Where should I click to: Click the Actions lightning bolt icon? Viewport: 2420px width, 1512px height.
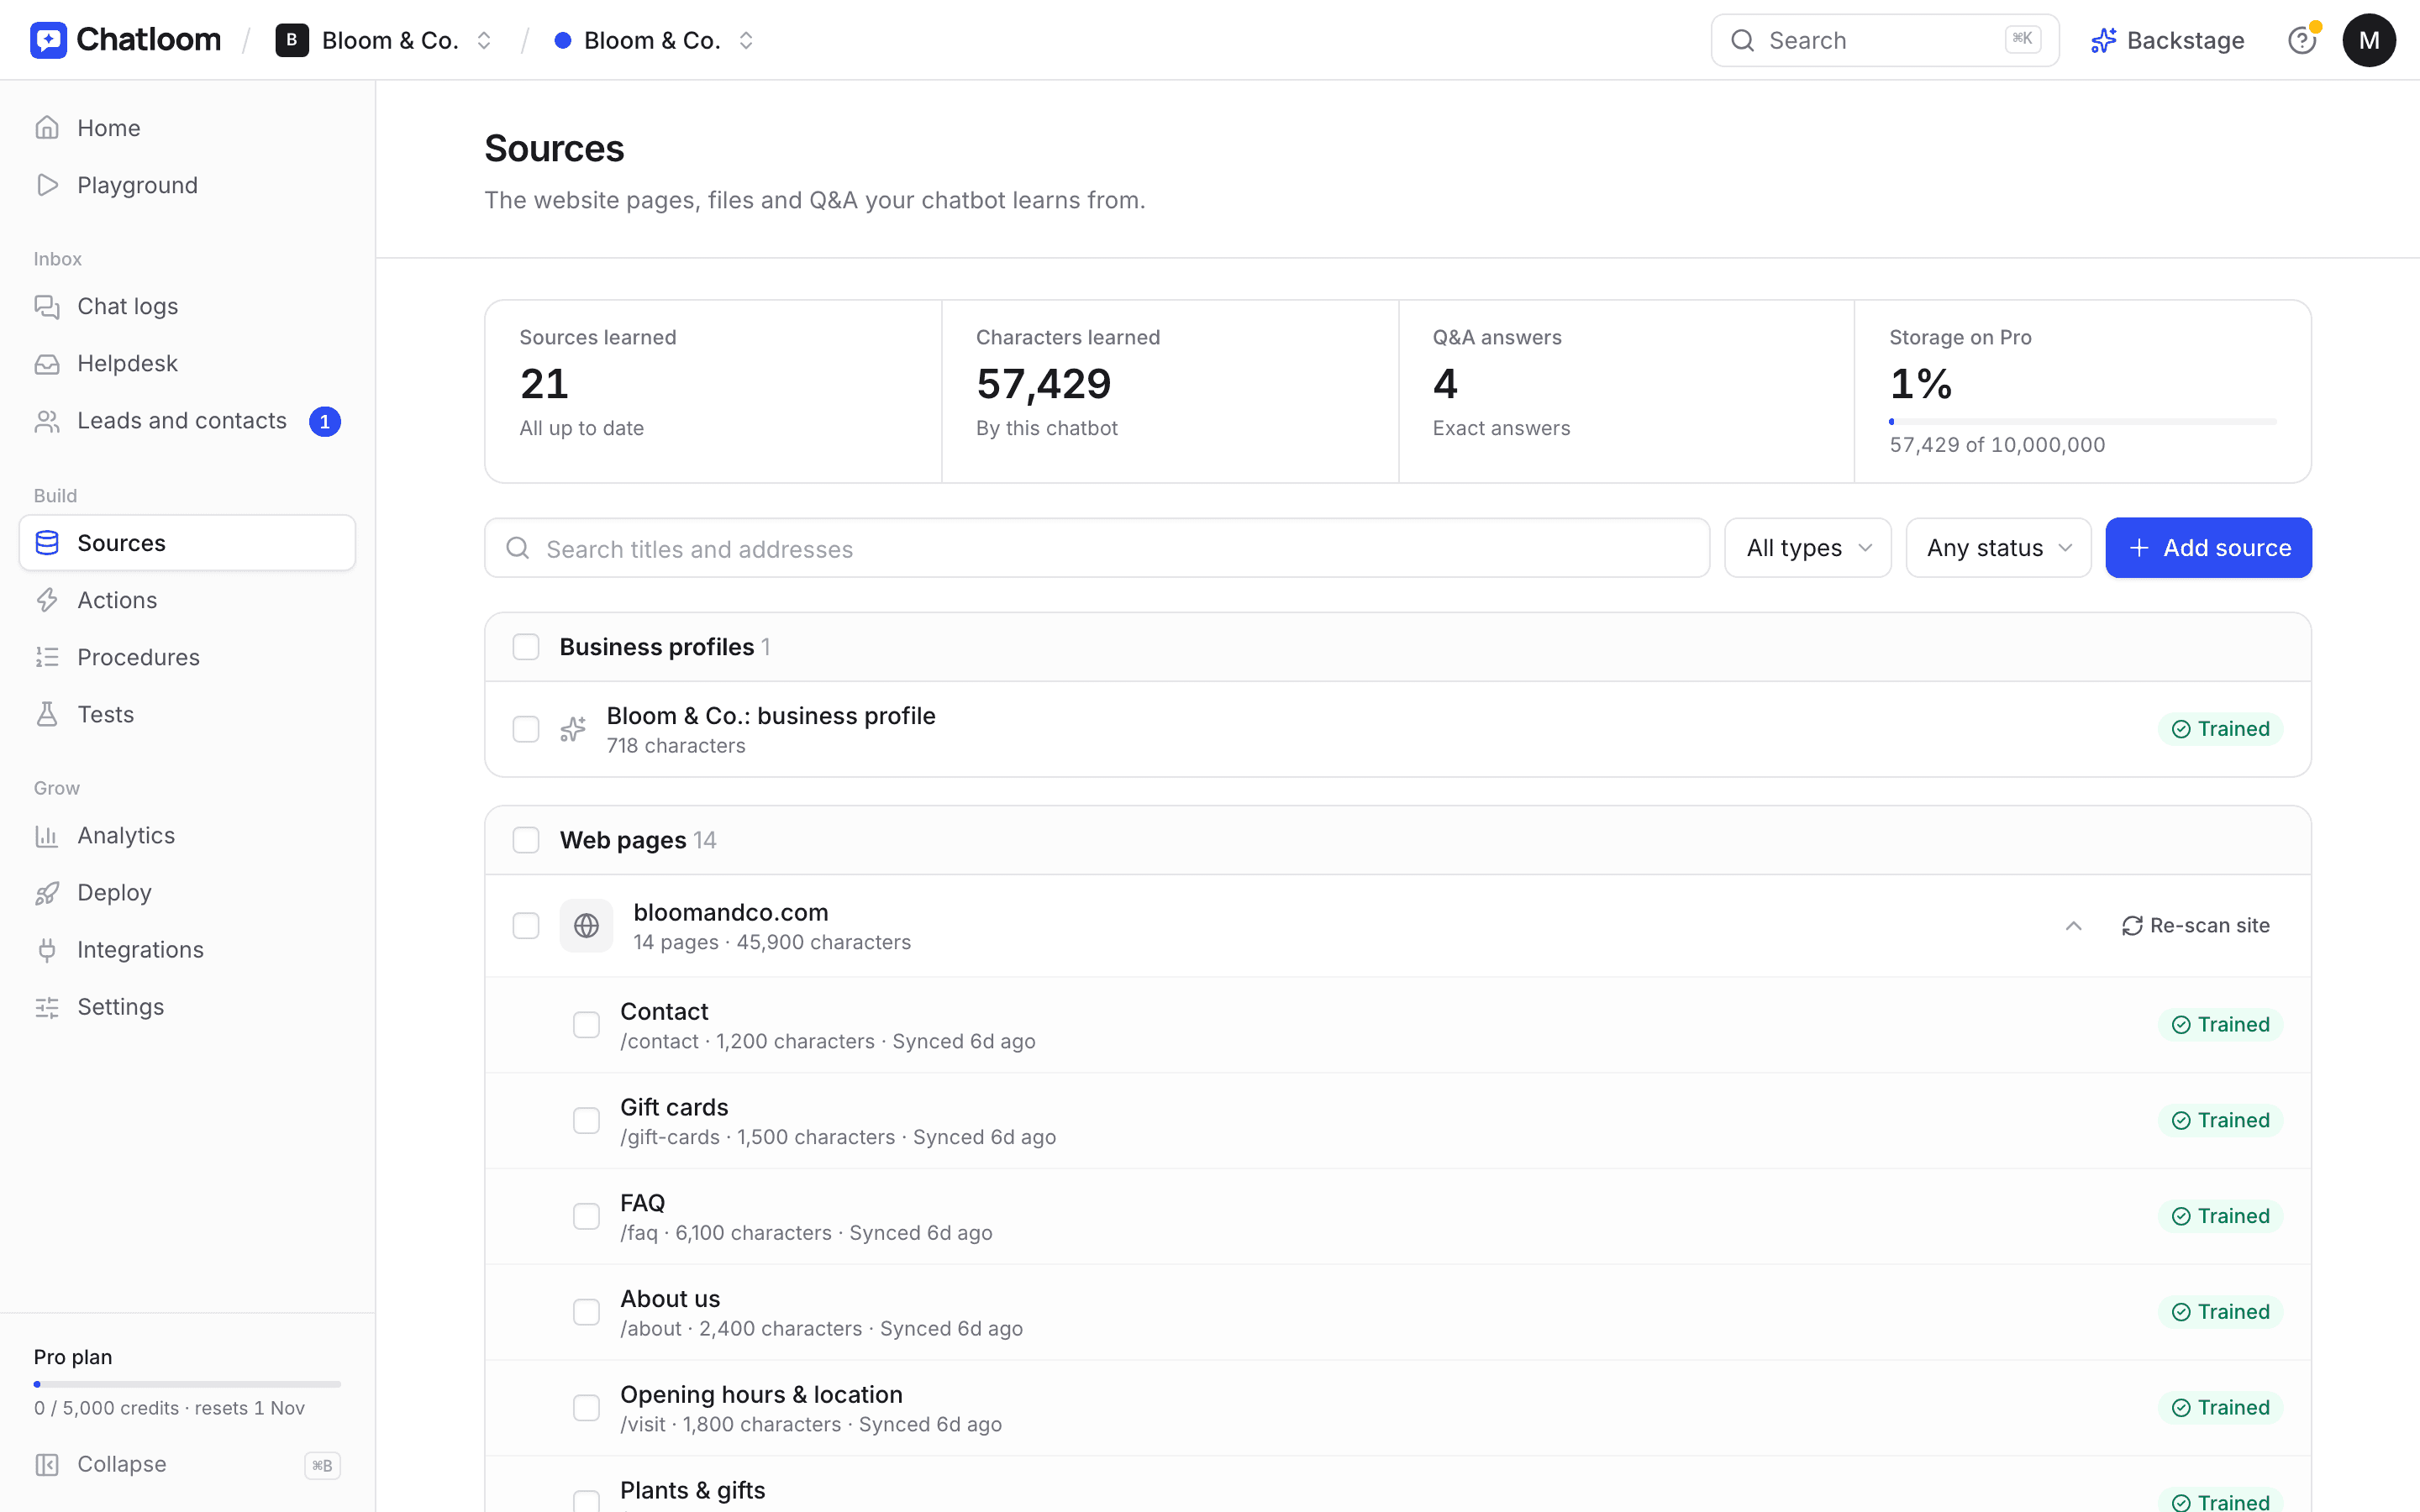tap(47, 600)
